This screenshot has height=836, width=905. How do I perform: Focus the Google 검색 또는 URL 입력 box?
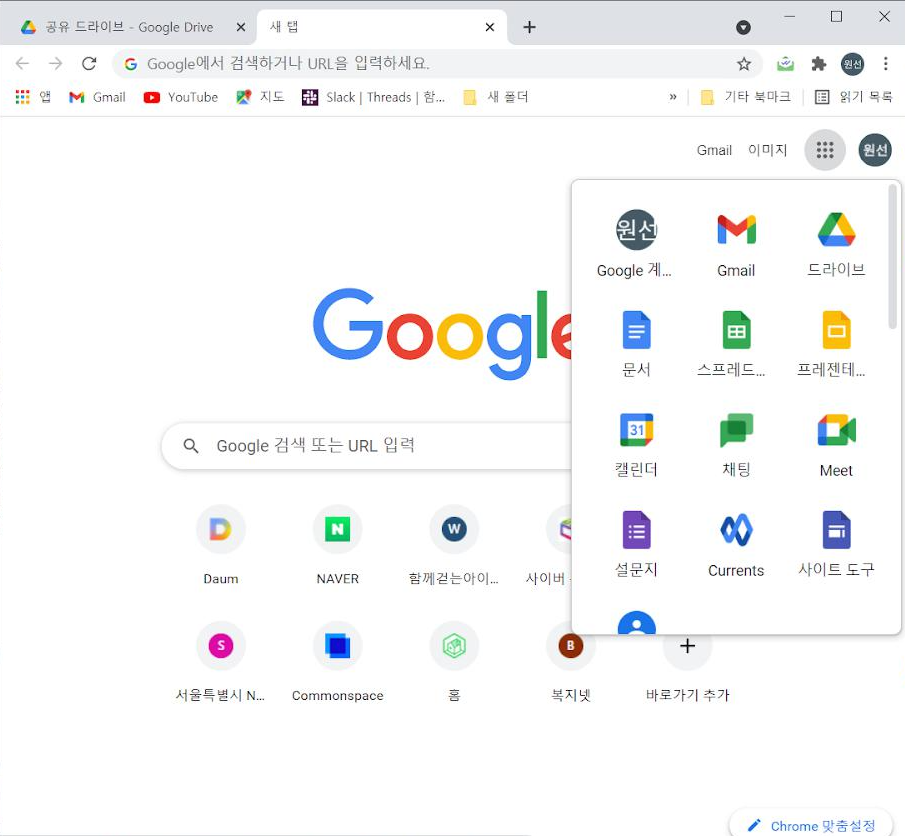(369, 446)
